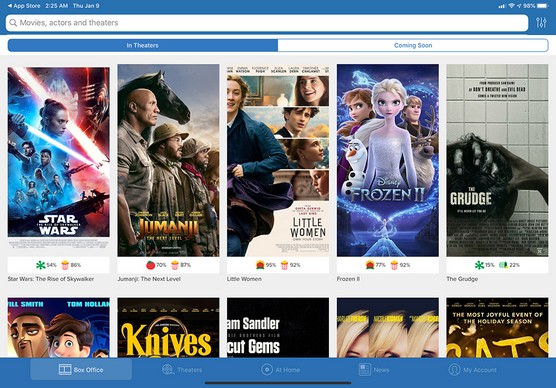Screen dimensions: 556x388
Task: Tap the certified fresh icon under Little Women
Action: [x=260, y=265]
